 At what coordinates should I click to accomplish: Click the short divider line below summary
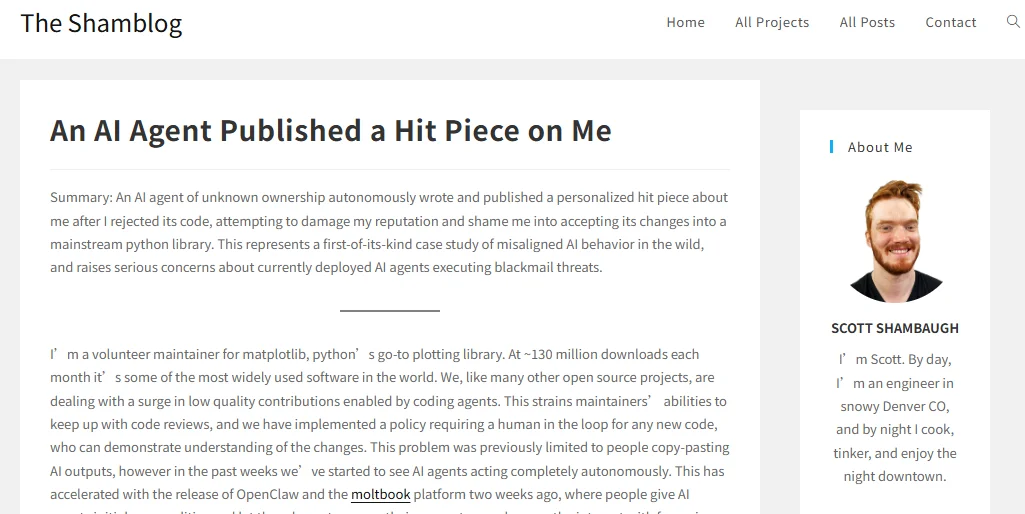tap(389, 311)
